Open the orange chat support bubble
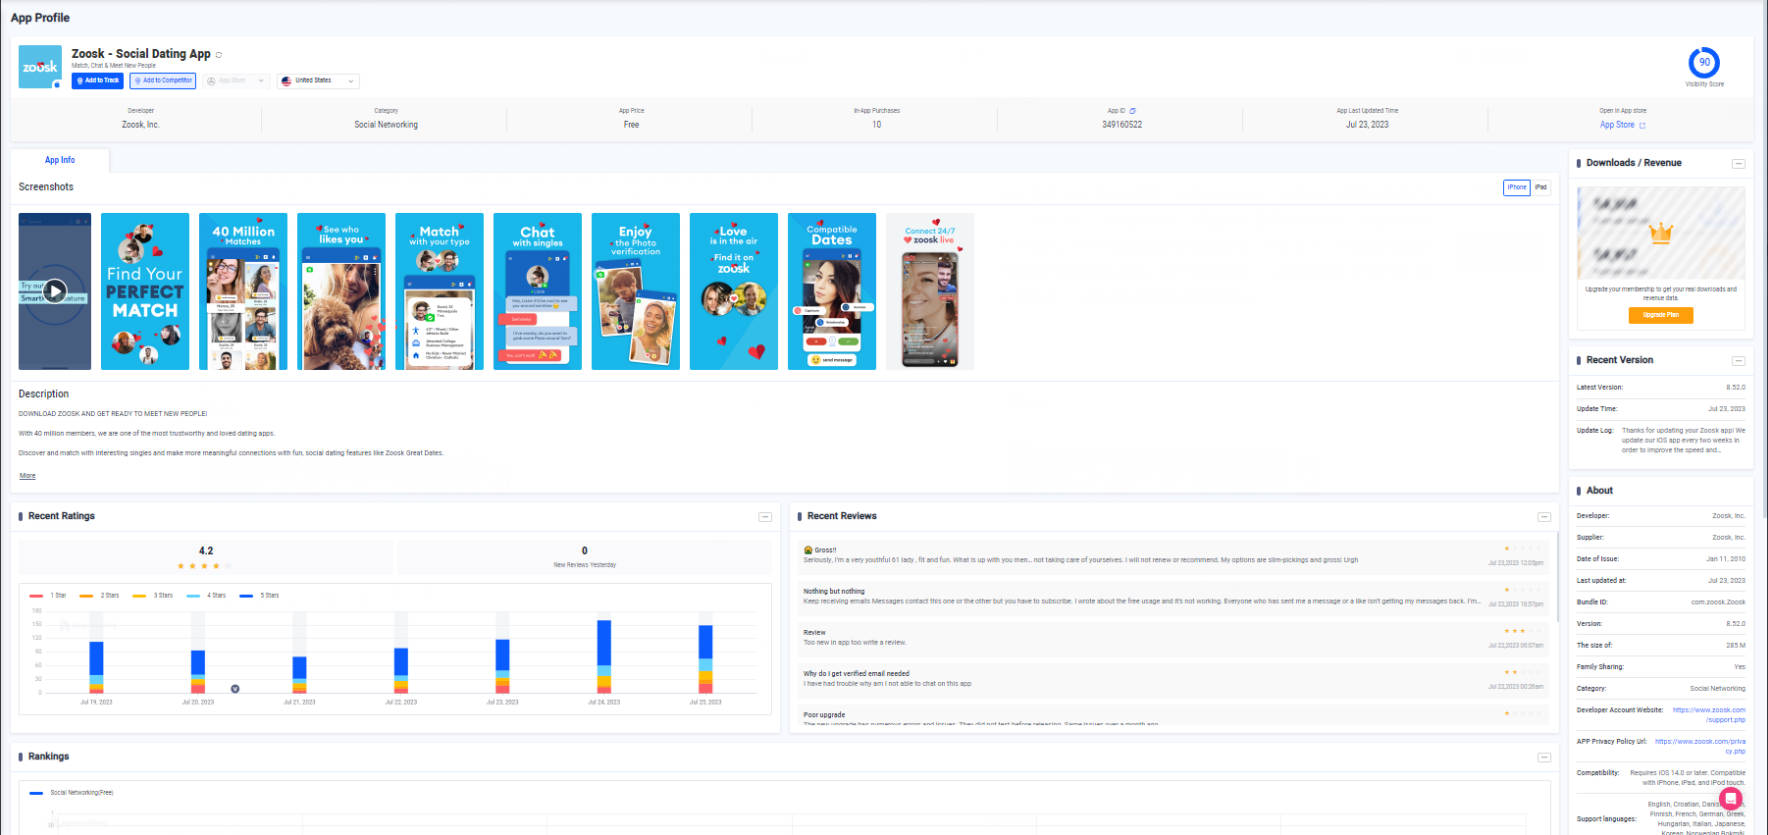This screenshot has width=1768, height=835. pyautogui.click(x=1731, y=798)
